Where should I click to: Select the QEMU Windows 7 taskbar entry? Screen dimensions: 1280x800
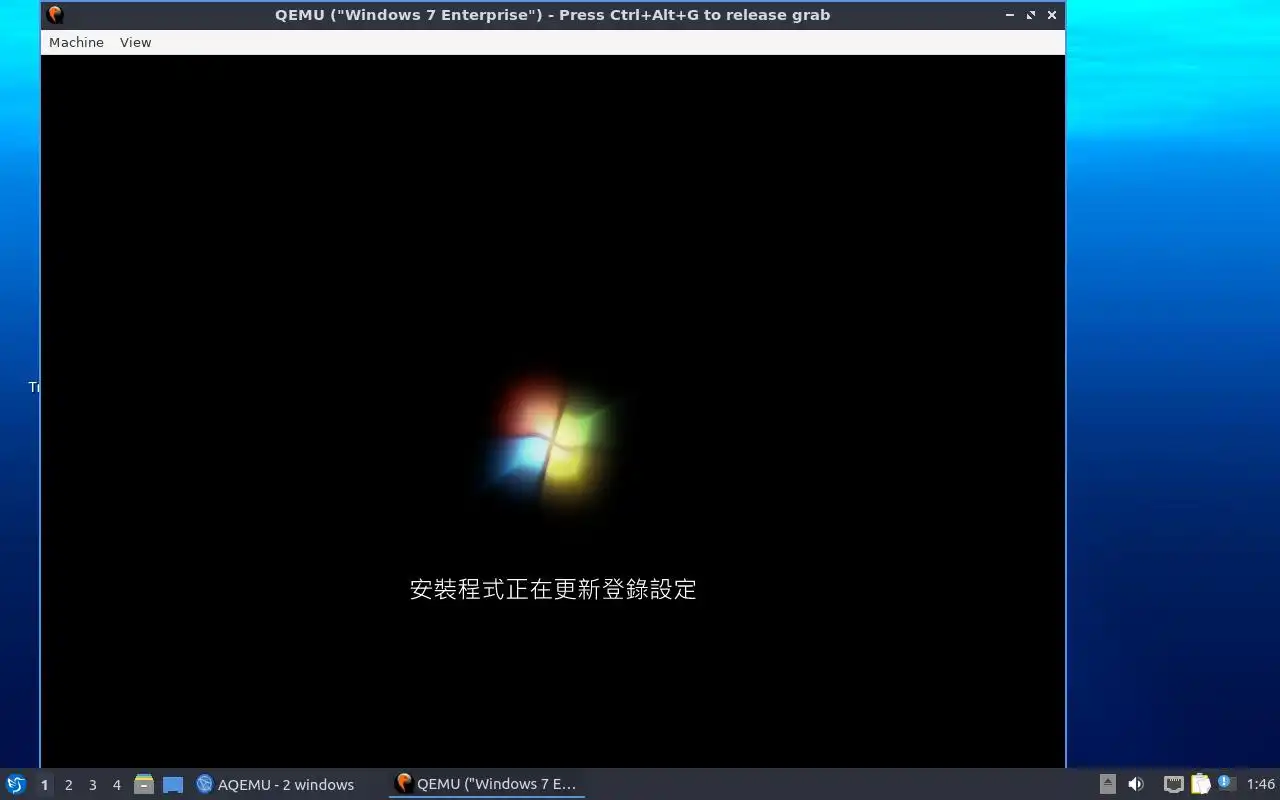click(x=486, y=784)
